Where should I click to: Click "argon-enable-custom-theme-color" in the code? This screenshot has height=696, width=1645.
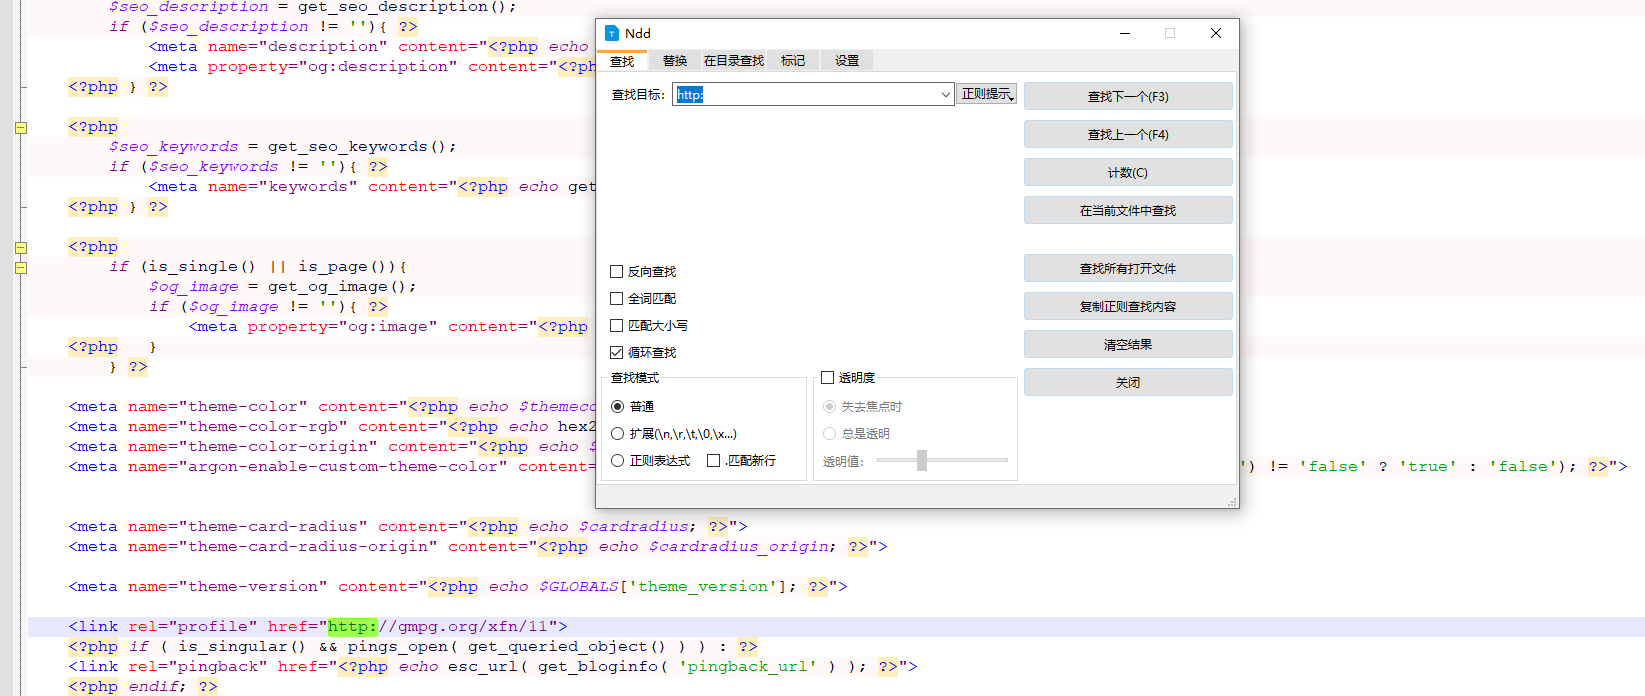click(x=343, y=467)
